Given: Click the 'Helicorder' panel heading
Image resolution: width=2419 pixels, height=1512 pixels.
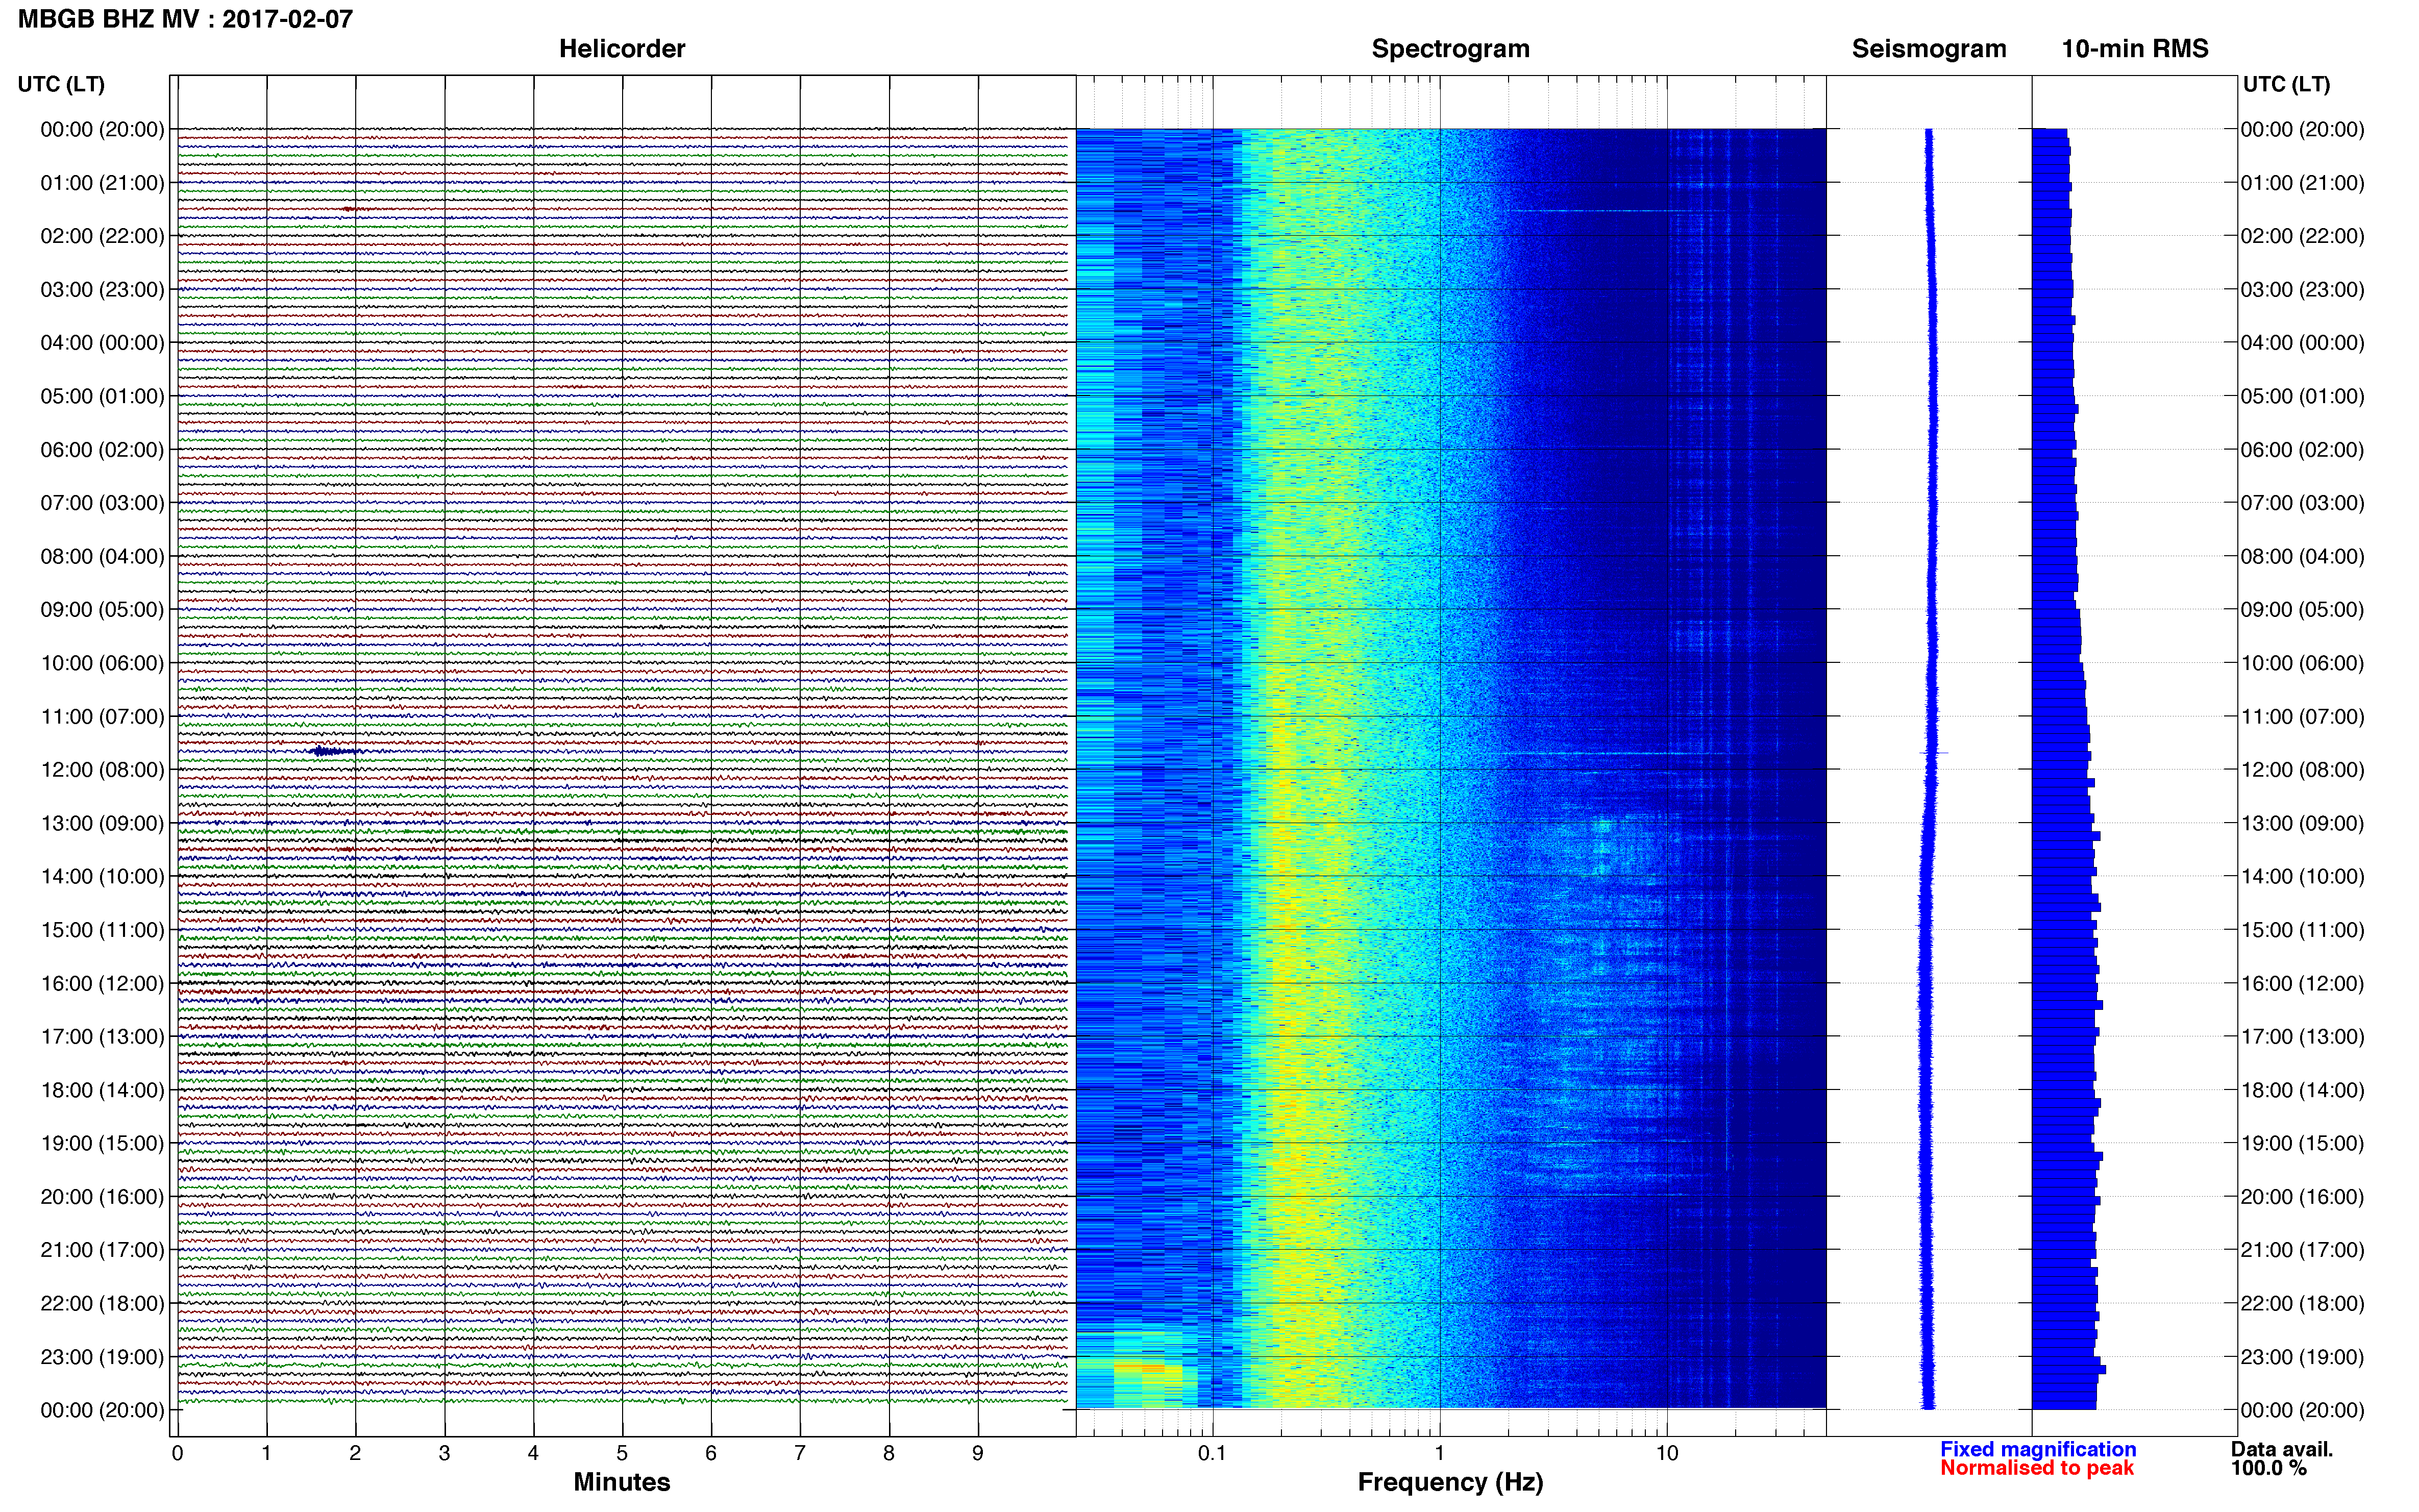Looking at the screenshot, I should tap(622, 49).
